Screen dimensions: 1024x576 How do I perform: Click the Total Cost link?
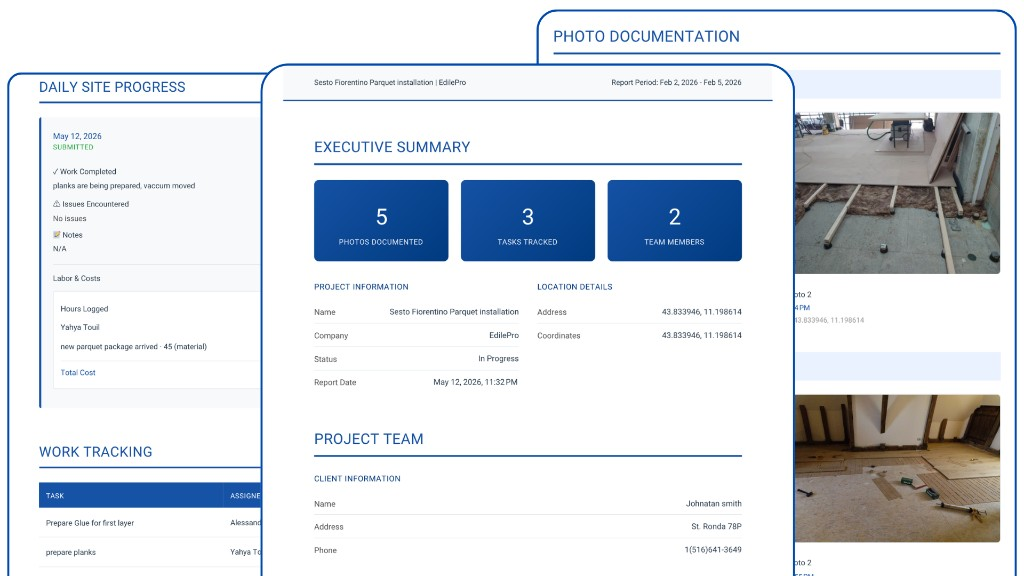click(x=78, y=372)
